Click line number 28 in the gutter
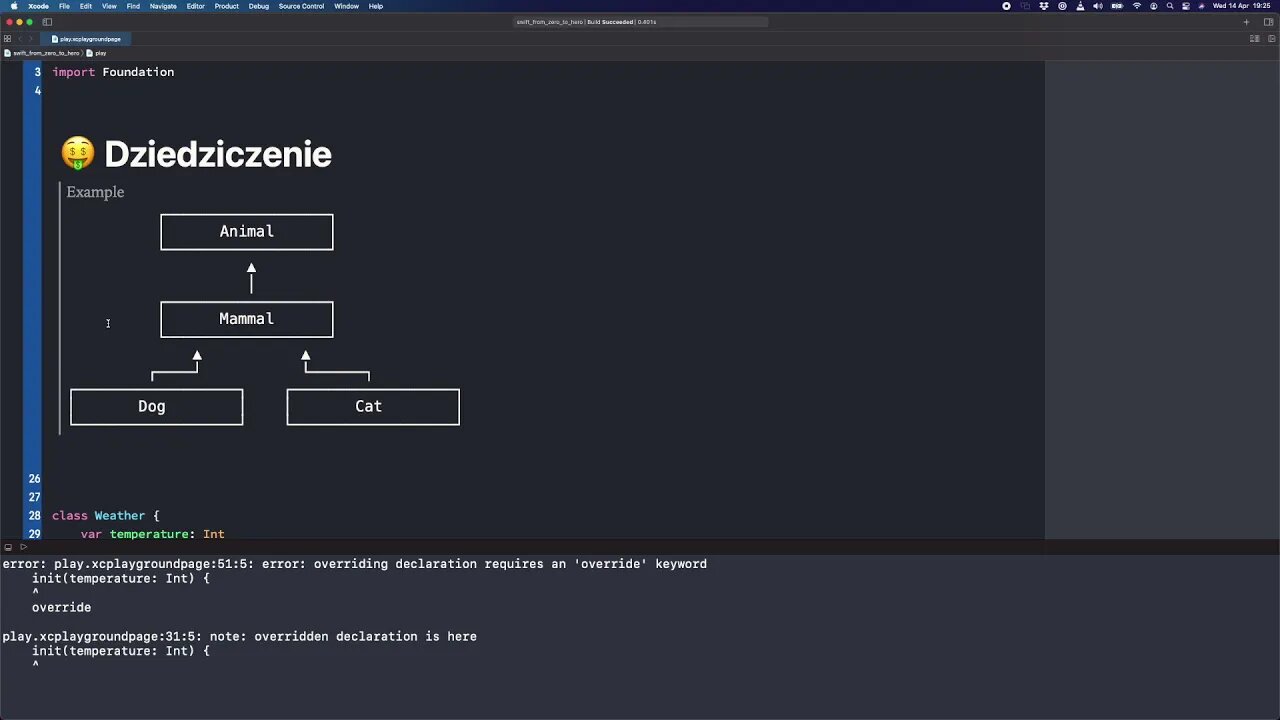This screenshot has width=1280, height=720. coord(35,516)
